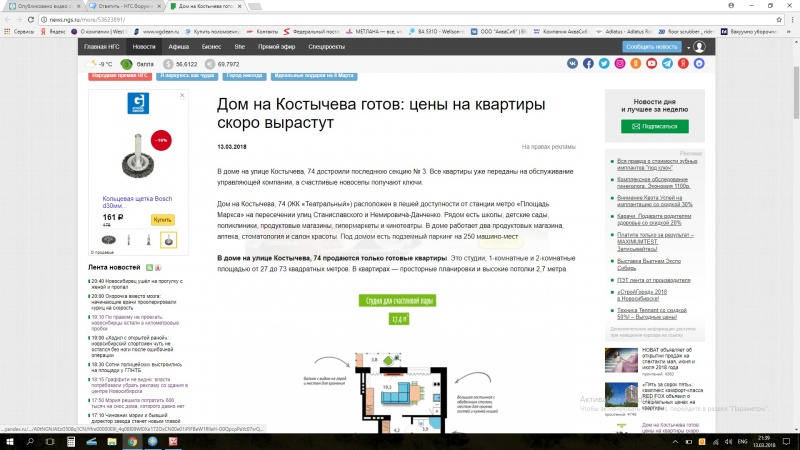The height and width of the screenshot is (450, 800).
Task: Click the green traffic score circle
Action: click(126, 64)
